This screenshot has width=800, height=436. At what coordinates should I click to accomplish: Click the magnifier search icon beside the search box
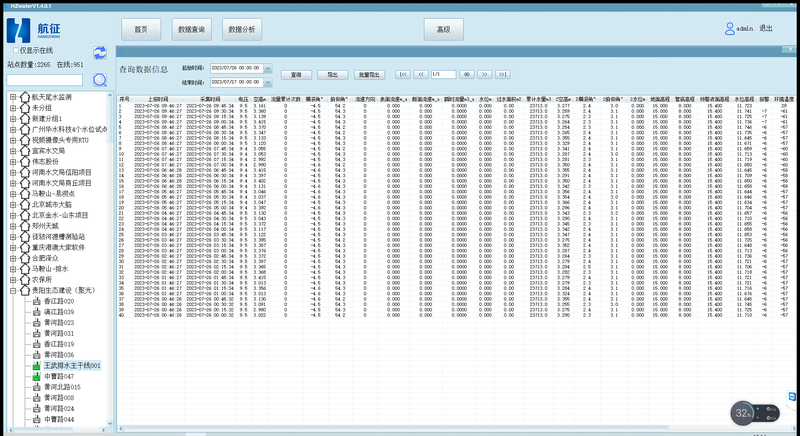100,80
